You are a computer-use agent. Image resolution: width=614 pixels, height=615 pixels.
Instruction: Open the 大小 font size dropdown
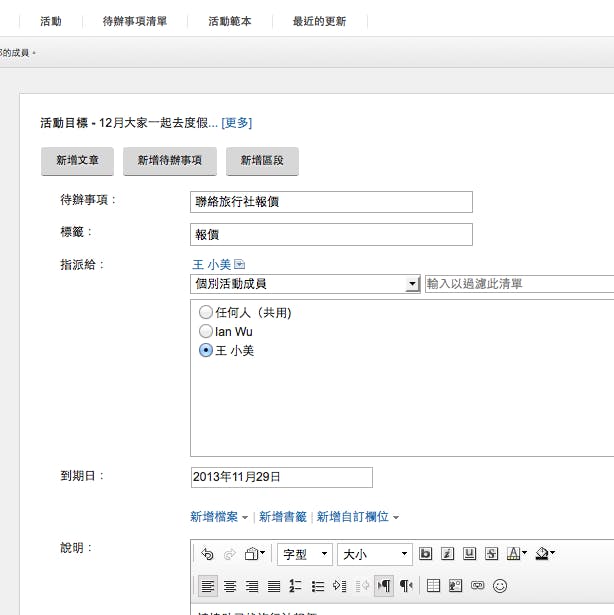point(375,554)
